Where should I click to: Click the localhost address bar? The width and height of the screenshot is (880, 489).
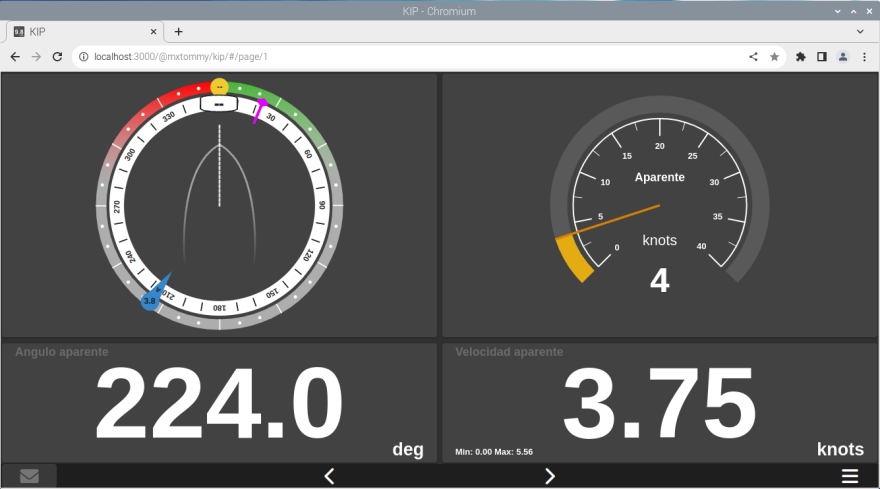[400, 57]
